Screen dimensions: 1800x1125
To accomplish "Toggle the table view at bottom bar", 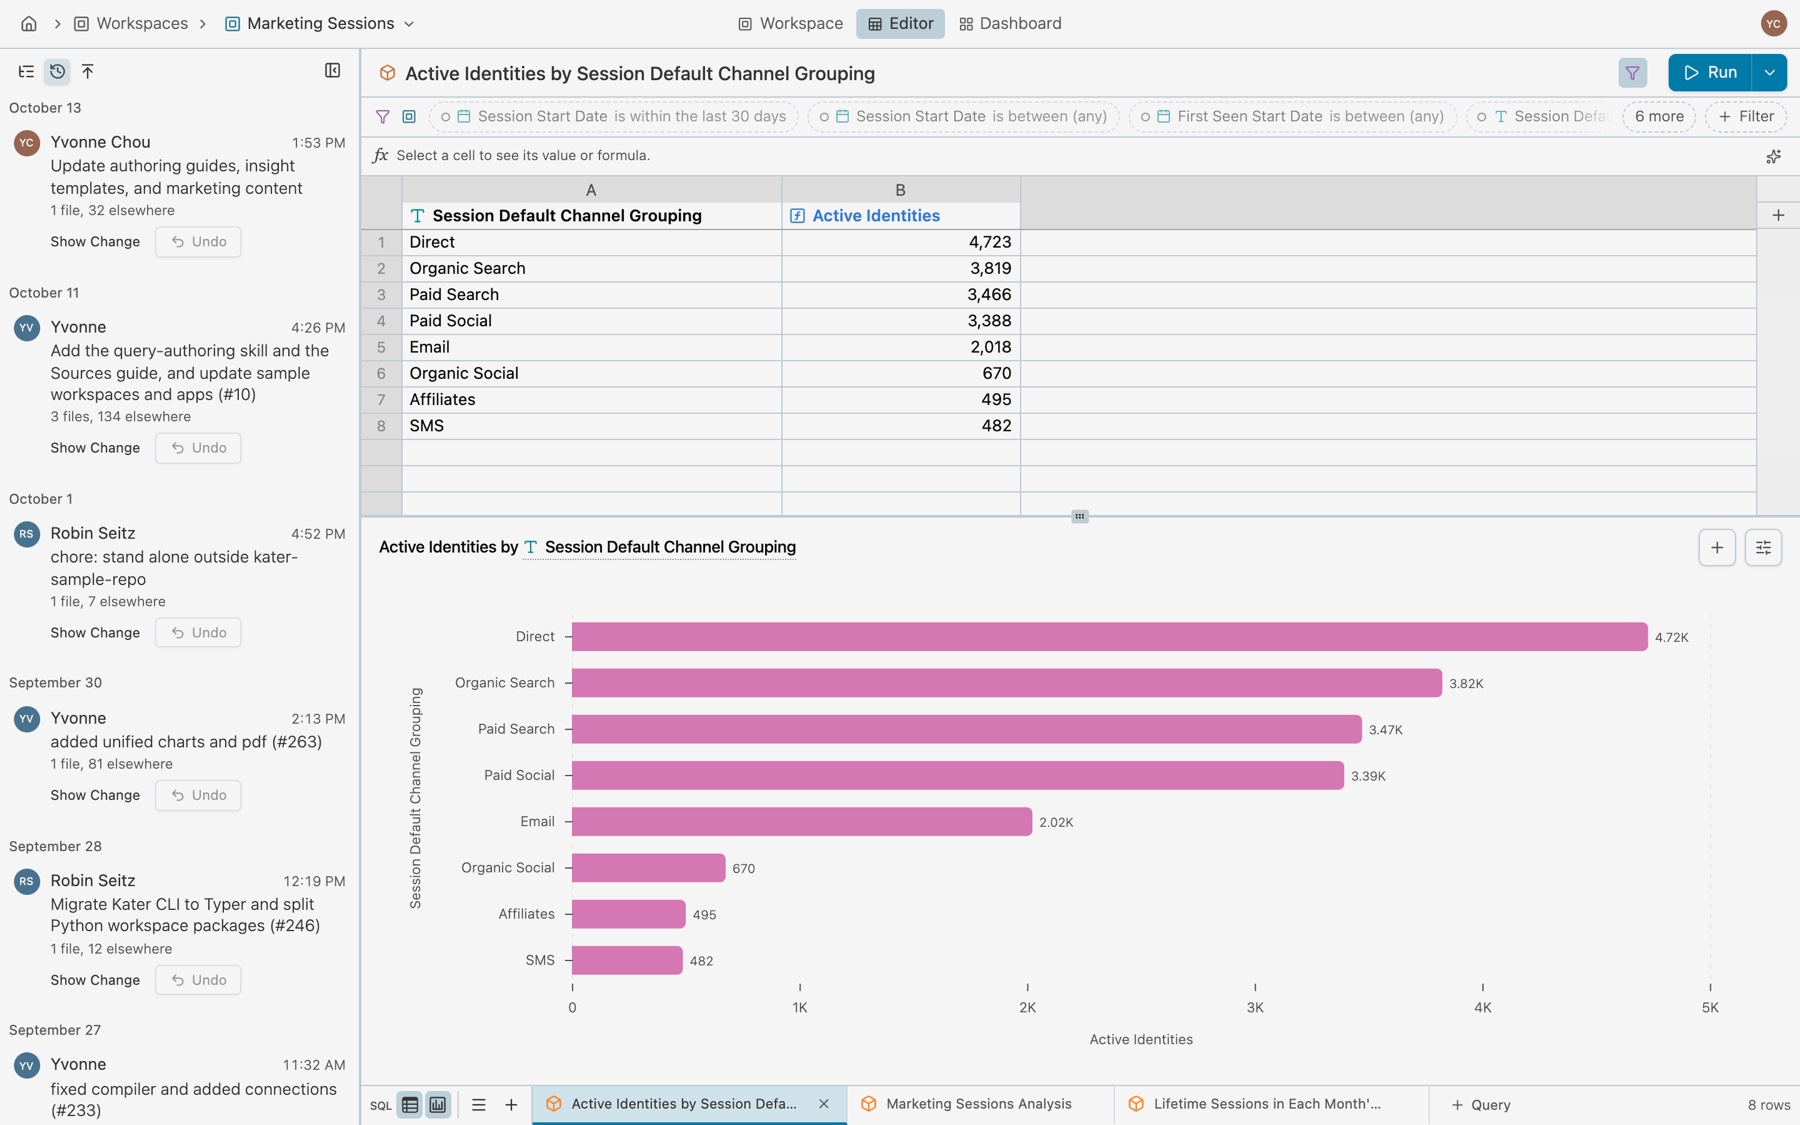I will (x=410, y=1105).
